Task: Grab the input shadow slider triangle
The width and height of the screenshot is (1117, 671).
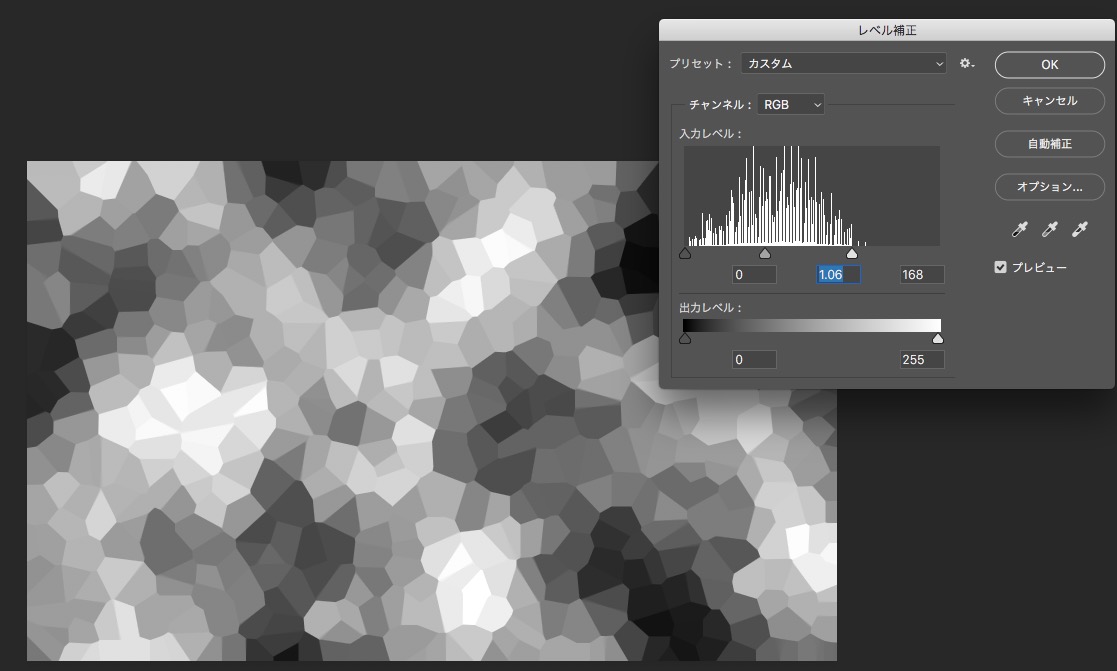Action: [x=685, y=254]
